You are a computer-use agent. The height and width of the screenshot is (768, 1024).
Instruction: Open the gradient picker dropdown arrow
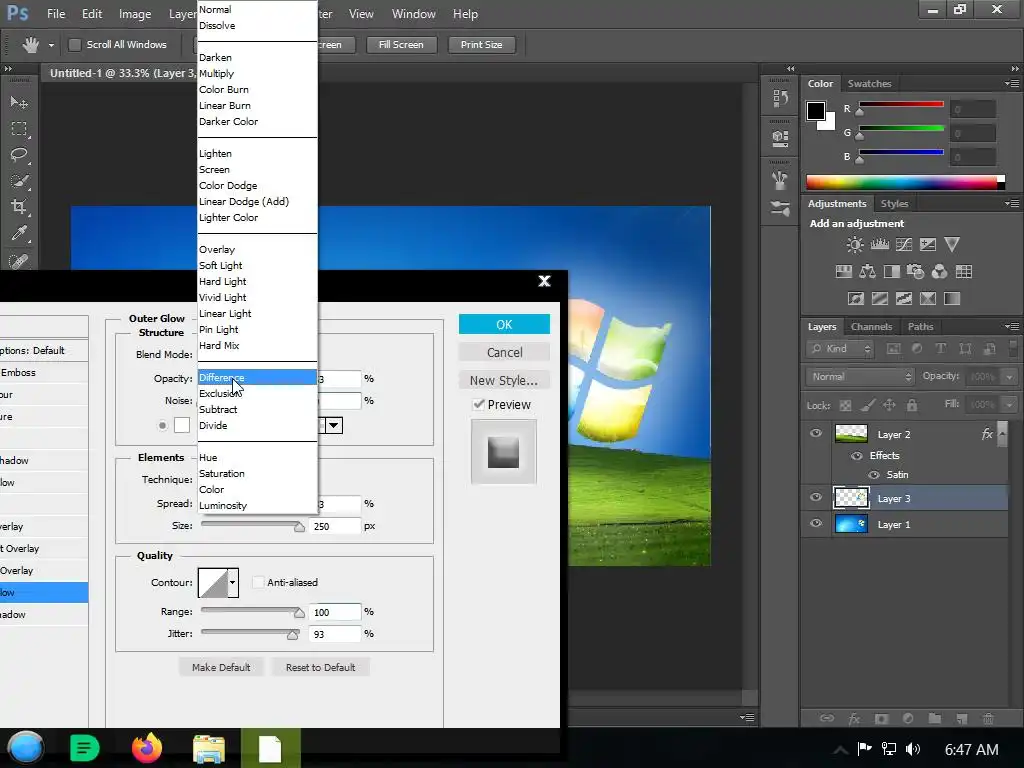(x=334, y=426)
